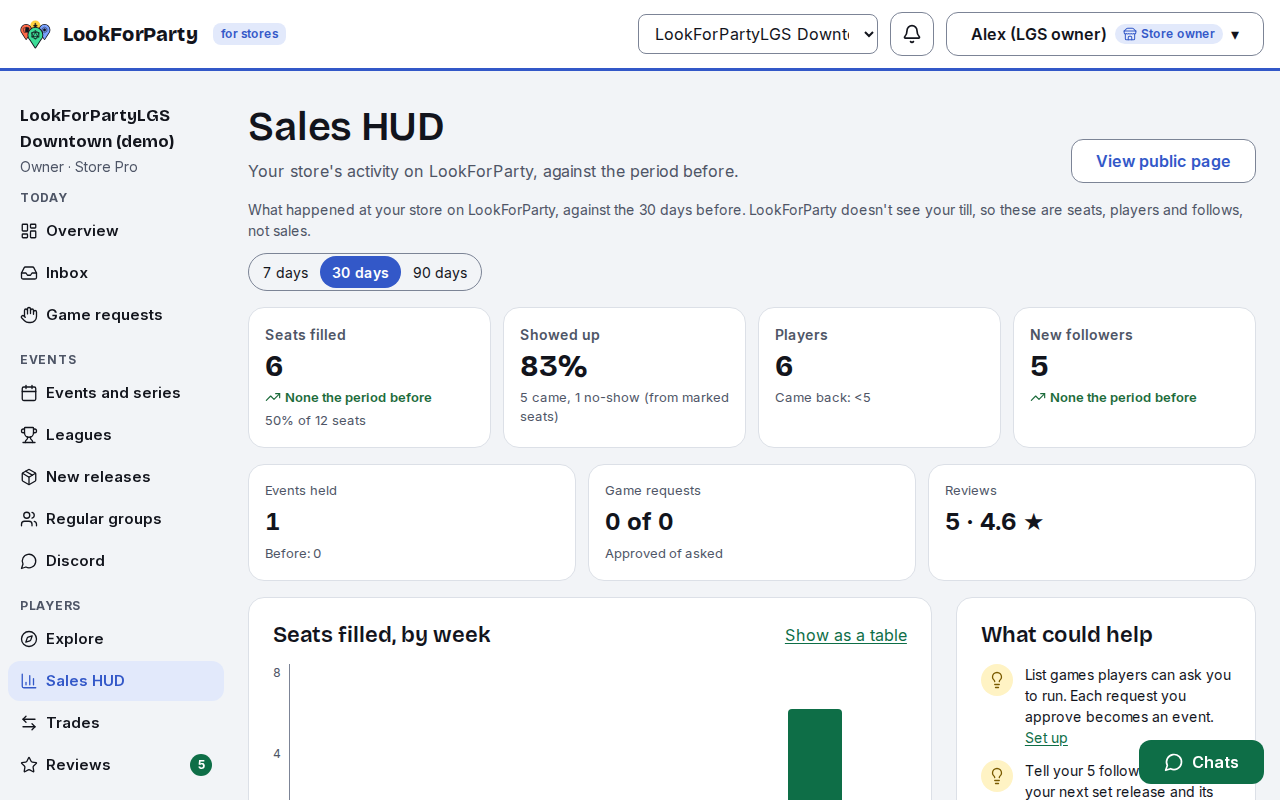Image resolution: width=1280 pixels, height=800 pixels.
Task: Click Show as a table link
Action: (x=846, y=635)
